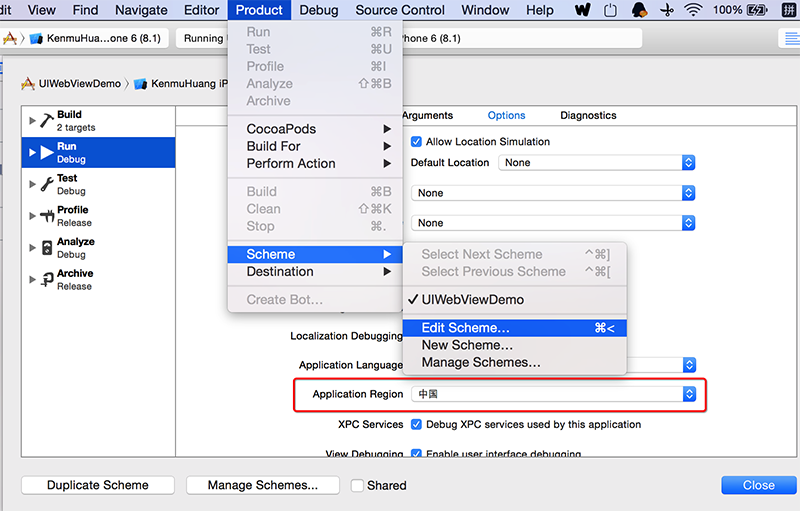Click the device icon next to KenmuHua...one 6
This screenshot has height=511, width=800.
click(x=36, y=38)
